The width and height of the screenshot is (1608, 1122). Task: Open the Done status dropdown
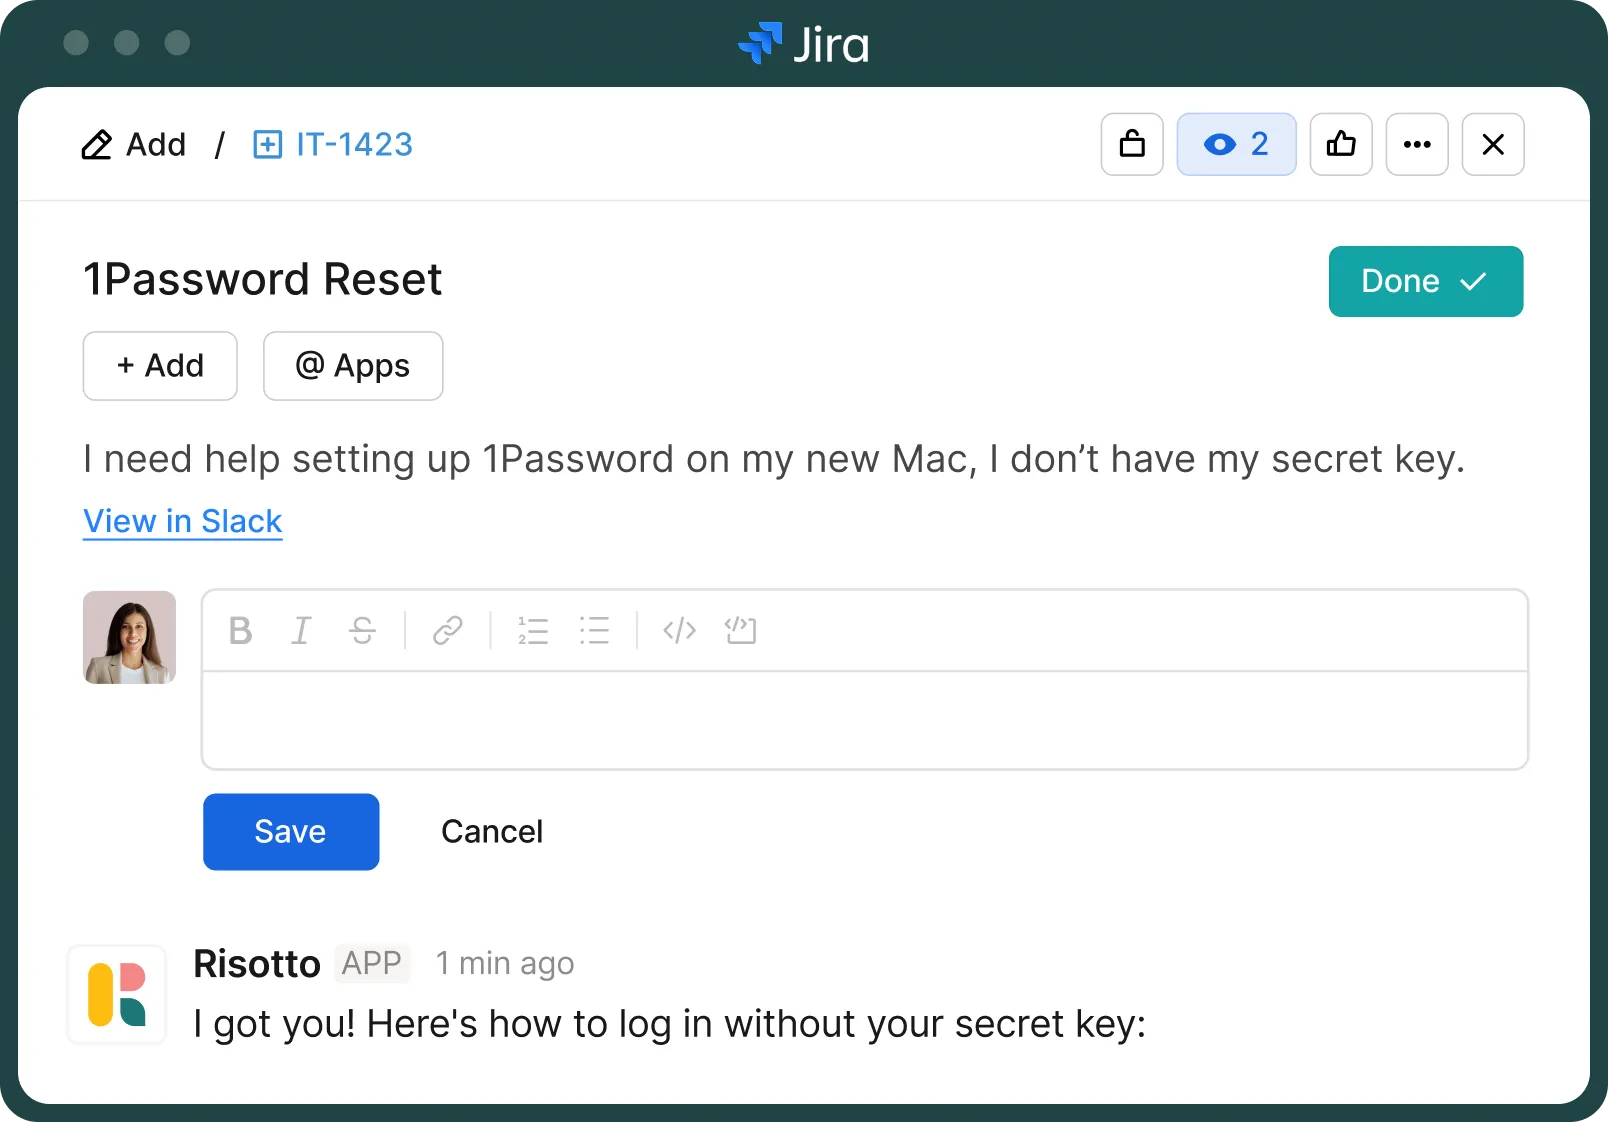point(1425,281)
